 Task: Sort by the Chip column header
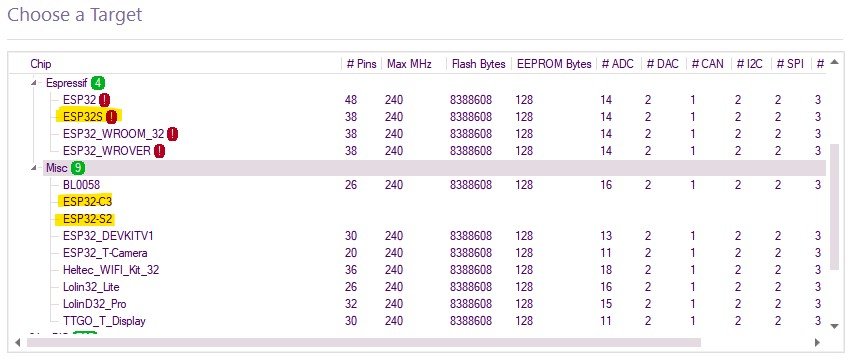coord(41,64)
